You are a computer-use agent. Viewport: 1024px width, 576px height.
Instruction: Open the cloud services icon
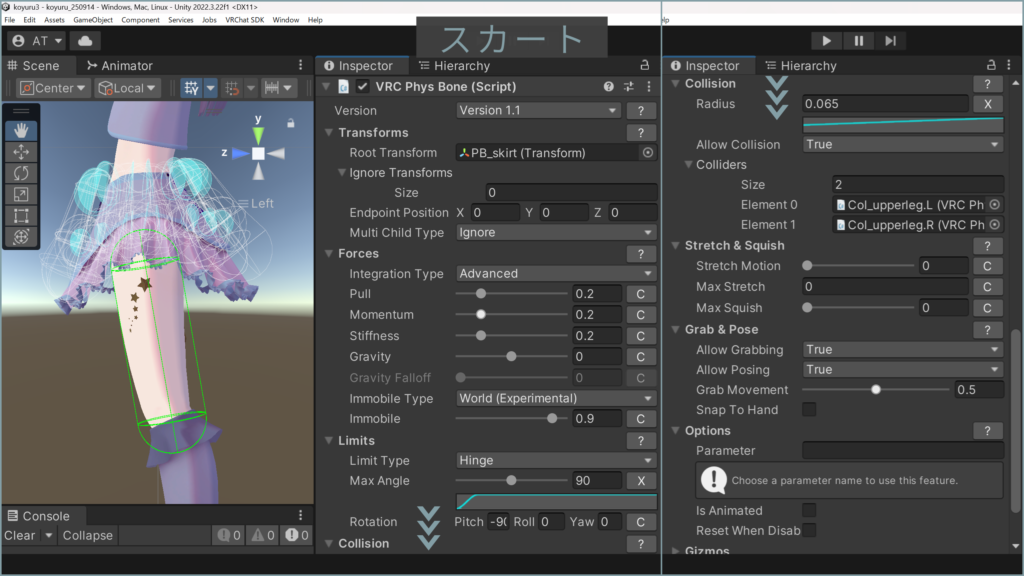(x=84, y=41)
